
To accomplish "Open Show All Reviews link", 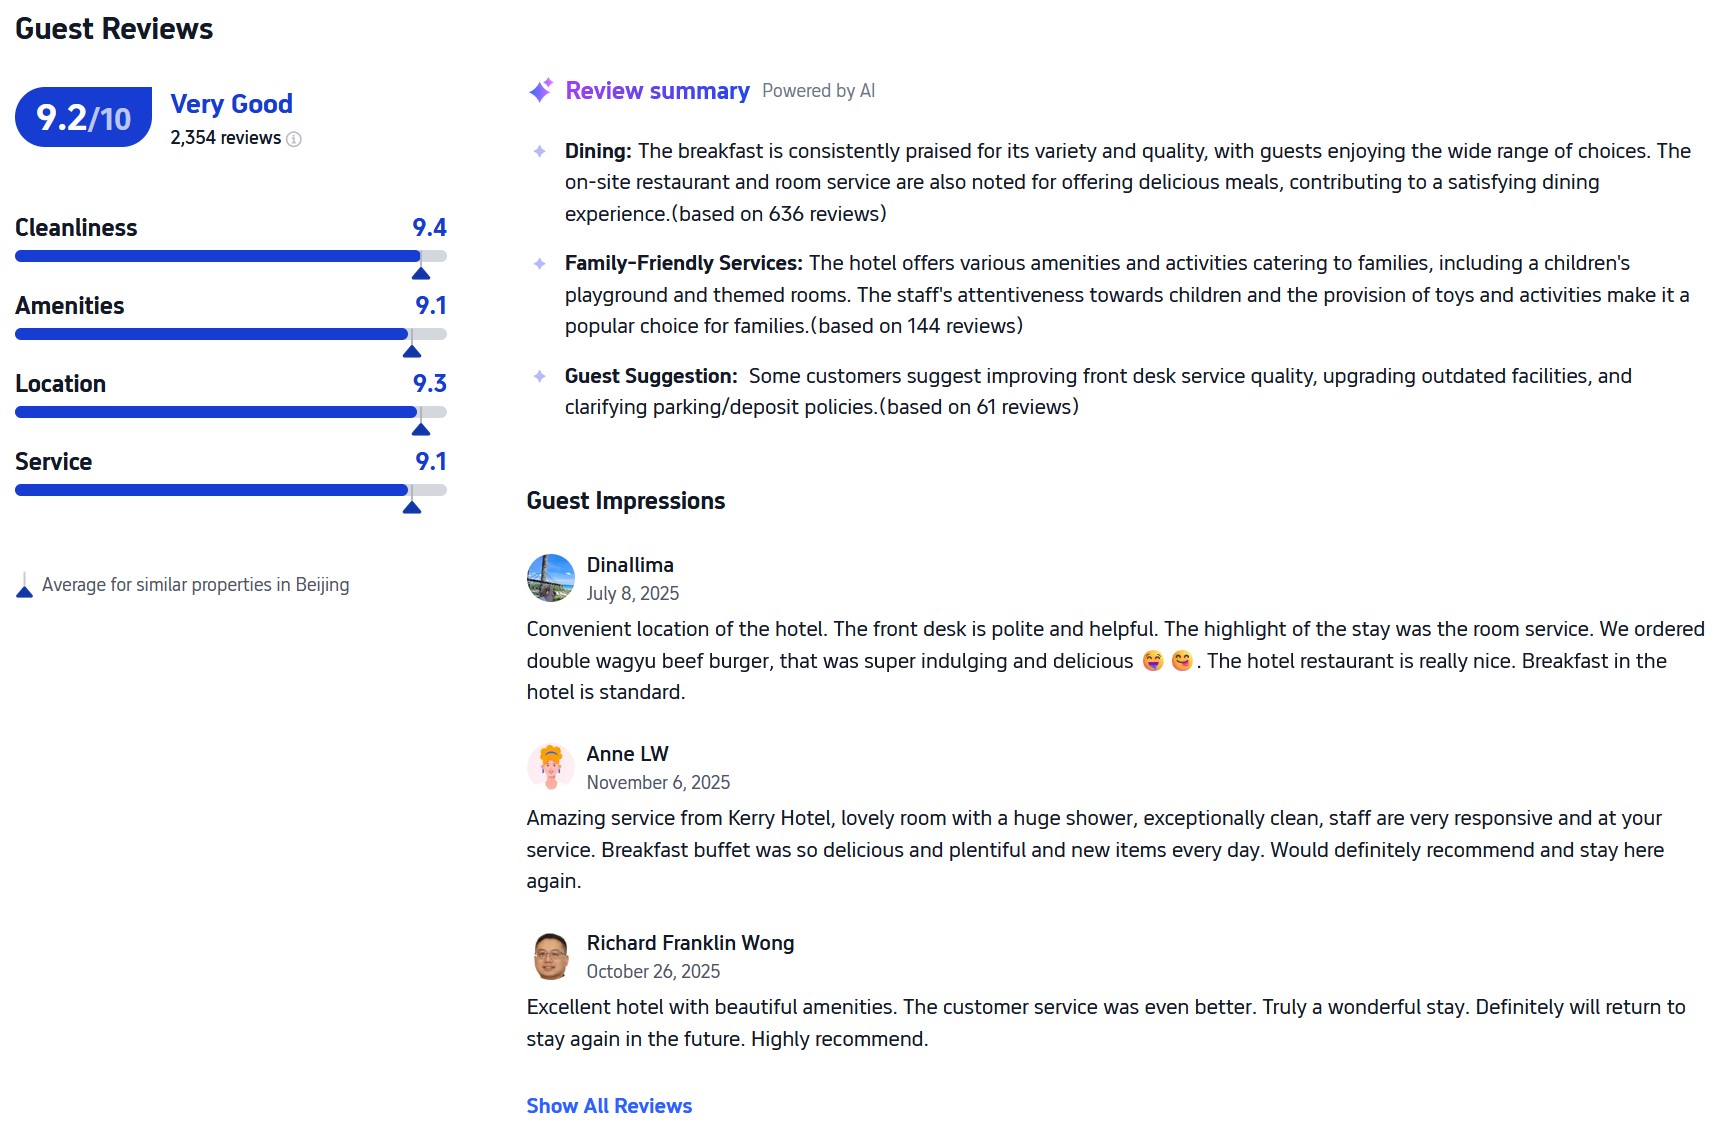I will (x=609, y=1106).
